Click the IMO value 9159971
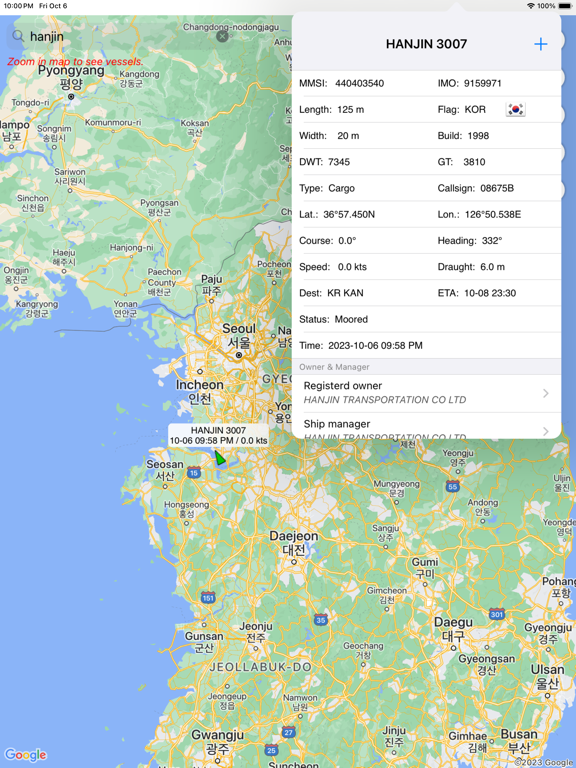The height and width of the screenshot is (768, 576). pyautogui.click(x=482, y=83)
